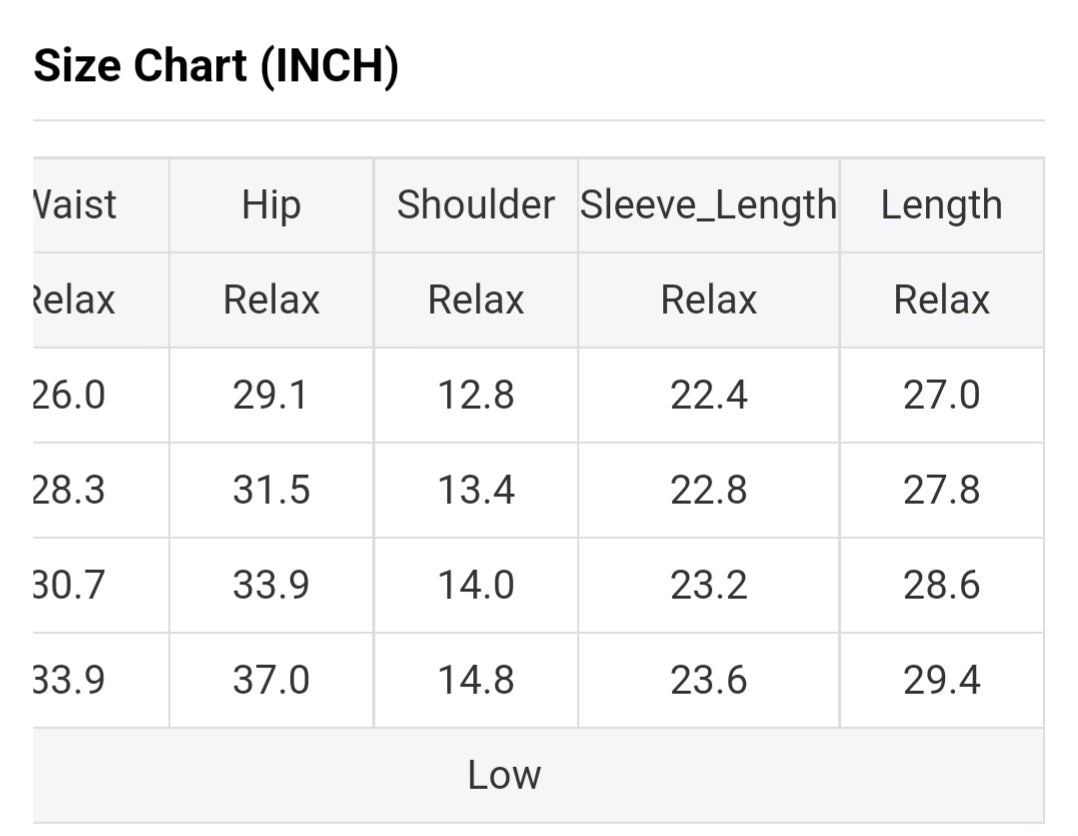Select the 28.6 length cell
This screenshot has height=836, width=1078.
tap(941, 586)
